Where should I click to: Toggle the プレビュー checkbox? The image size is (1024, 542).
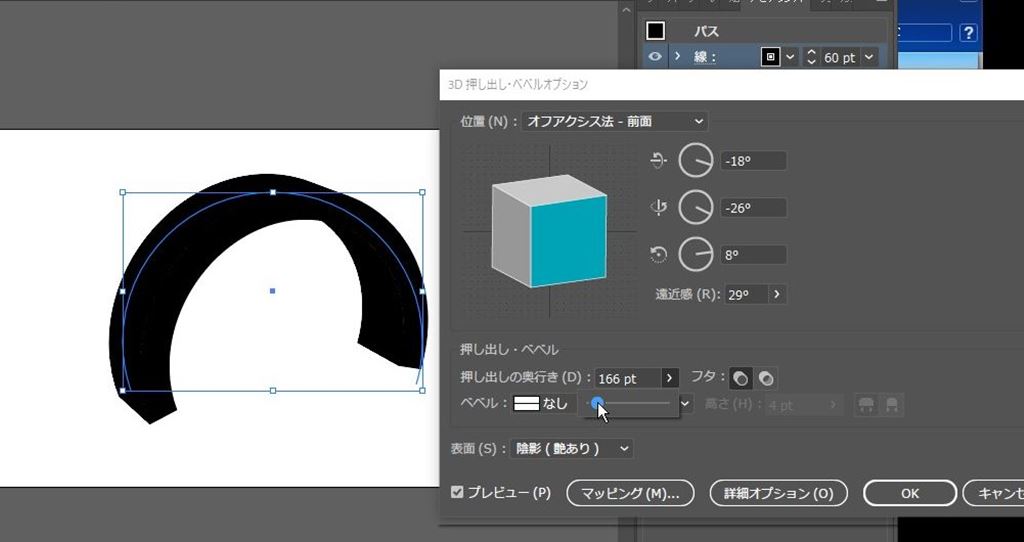tap(458, 493)
